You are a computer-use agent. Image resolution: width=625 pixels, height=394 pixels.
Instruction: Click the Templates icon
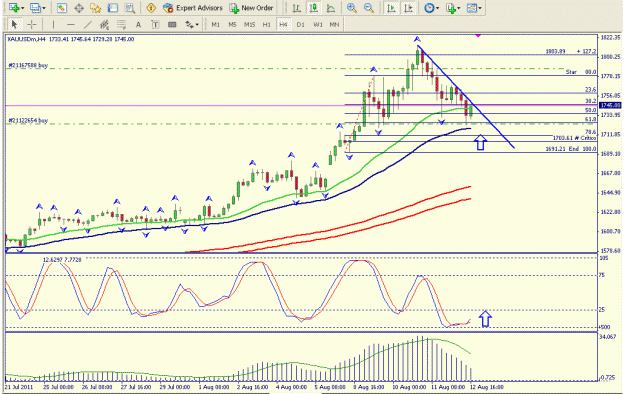[x=472, y=8]
